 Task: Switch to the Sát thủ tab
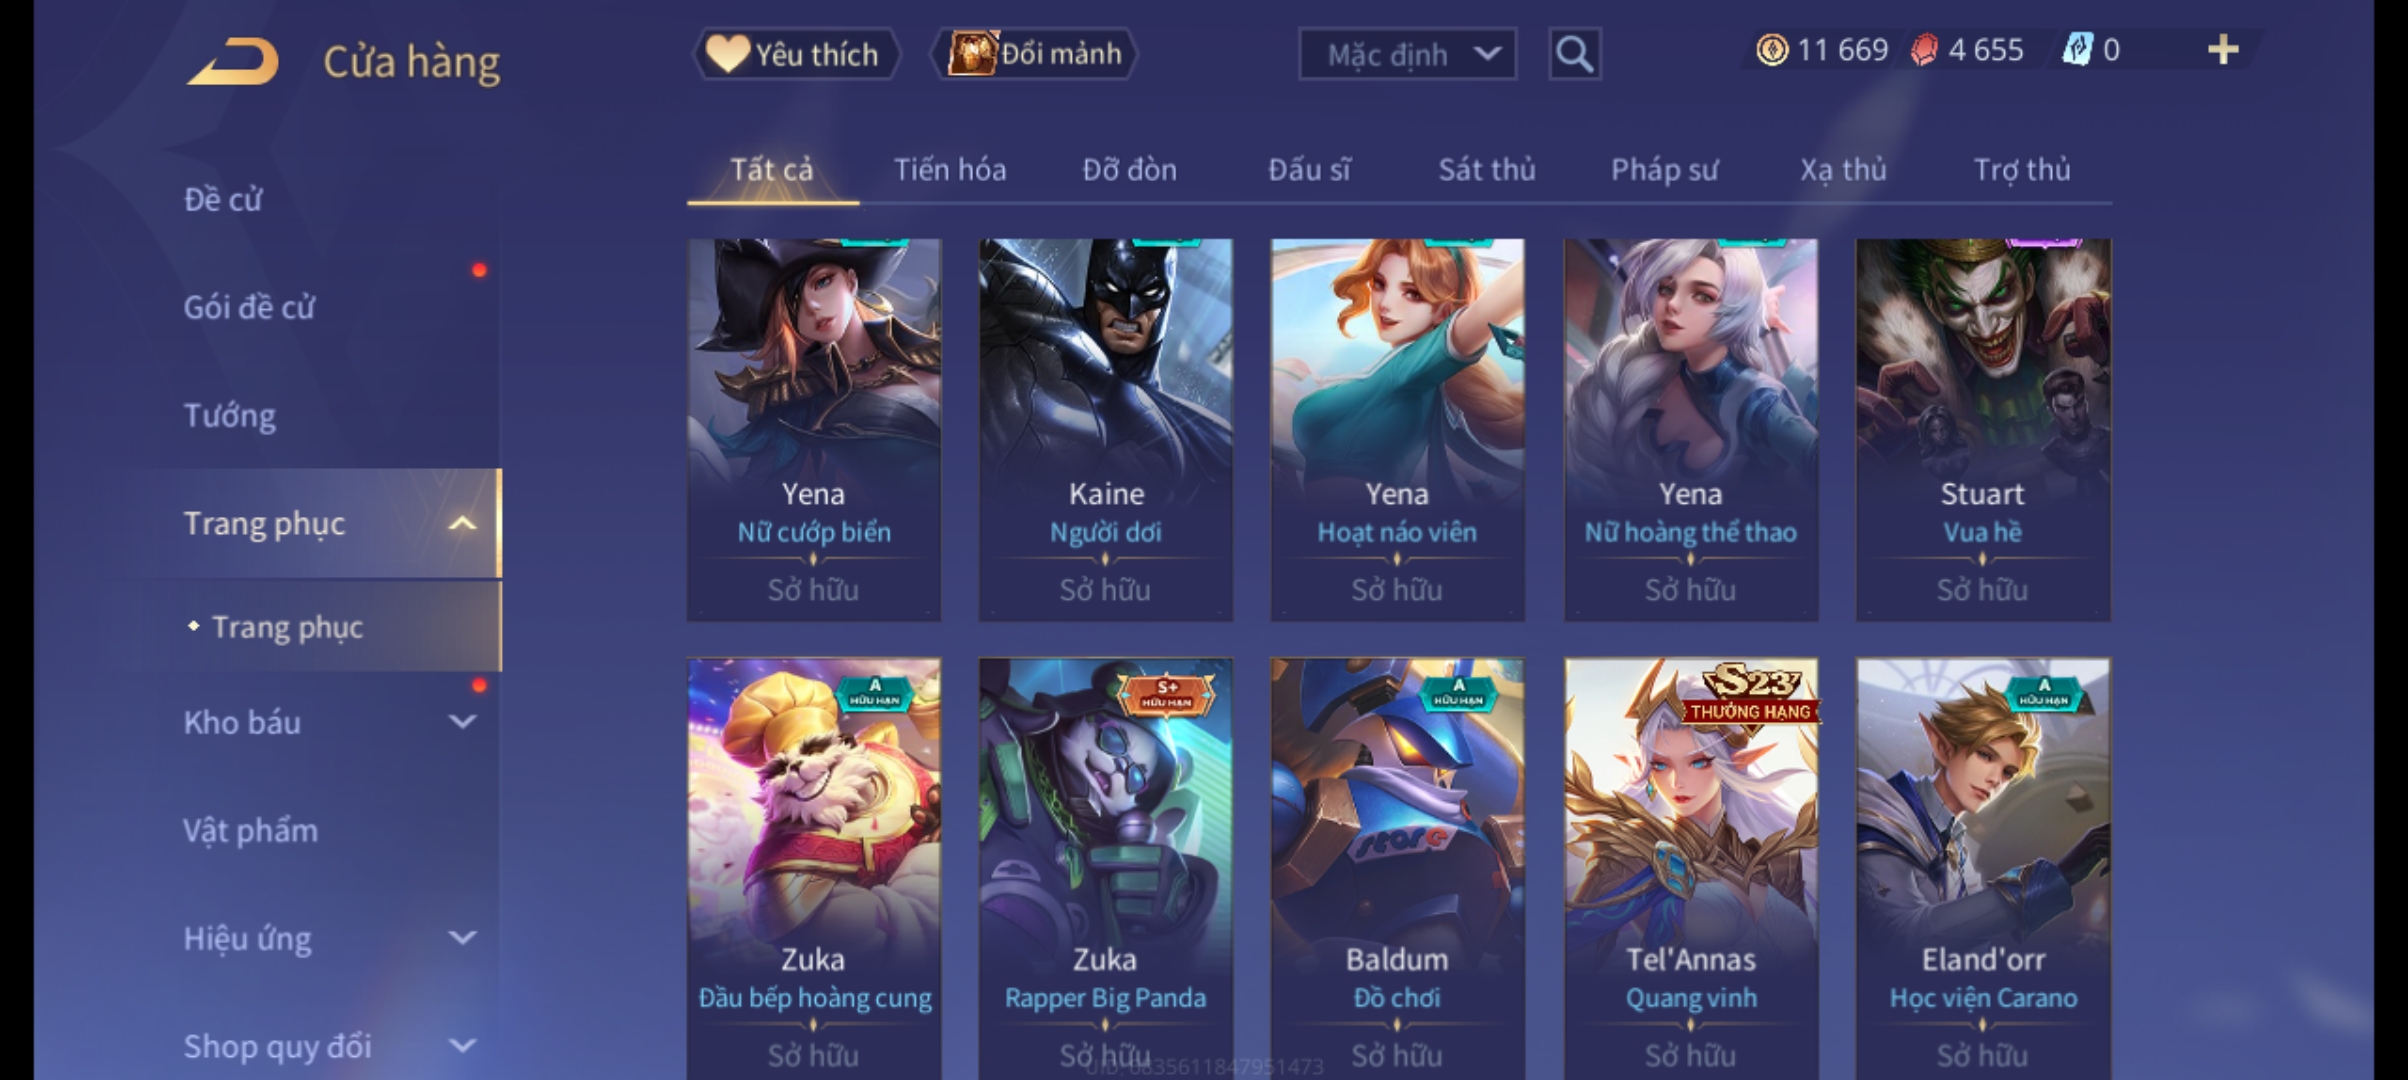(x=1487, y=169)
